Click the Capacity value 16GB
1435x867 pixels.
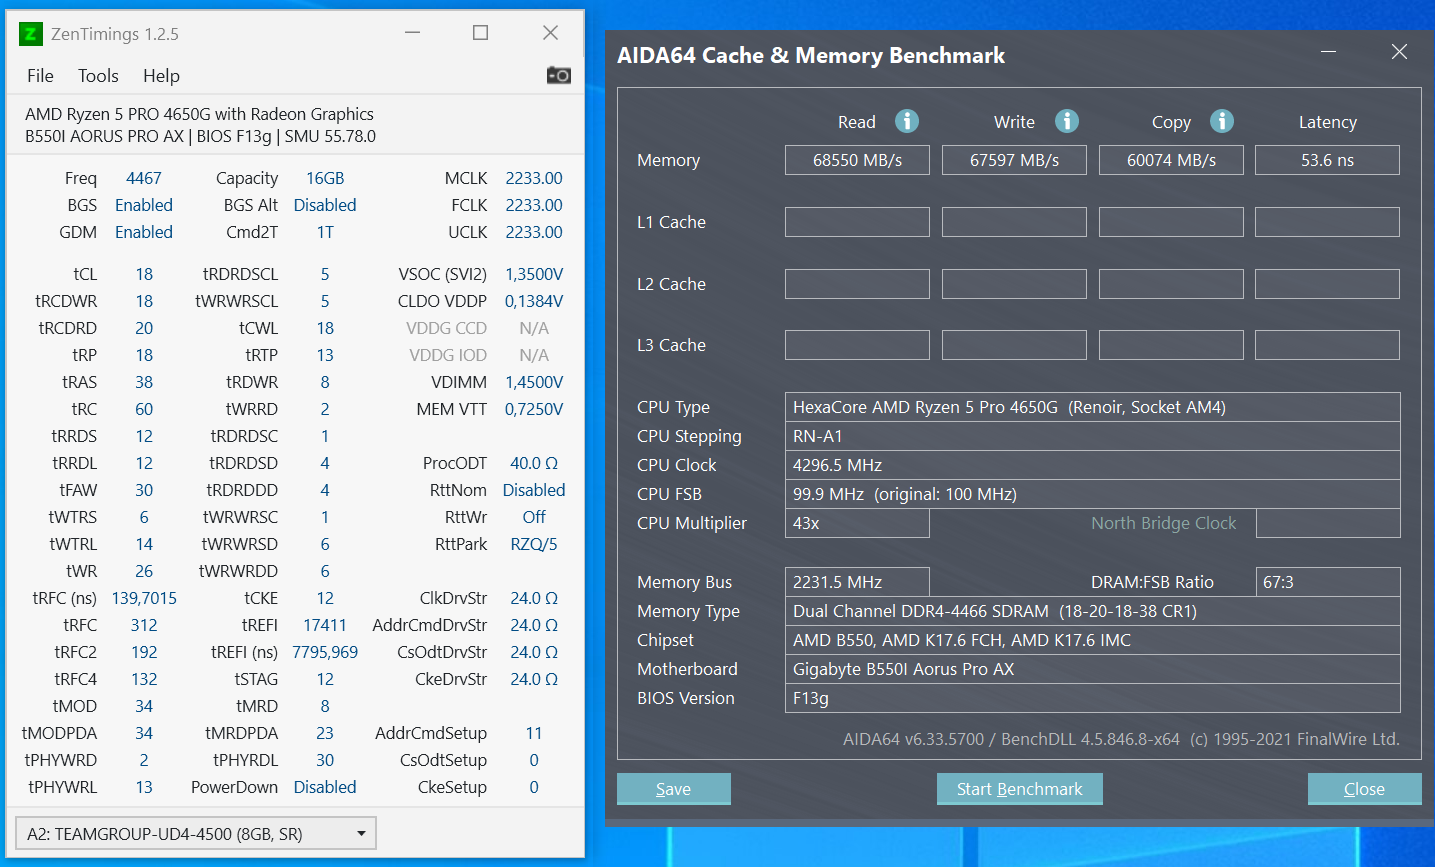(x=325, y=178)
